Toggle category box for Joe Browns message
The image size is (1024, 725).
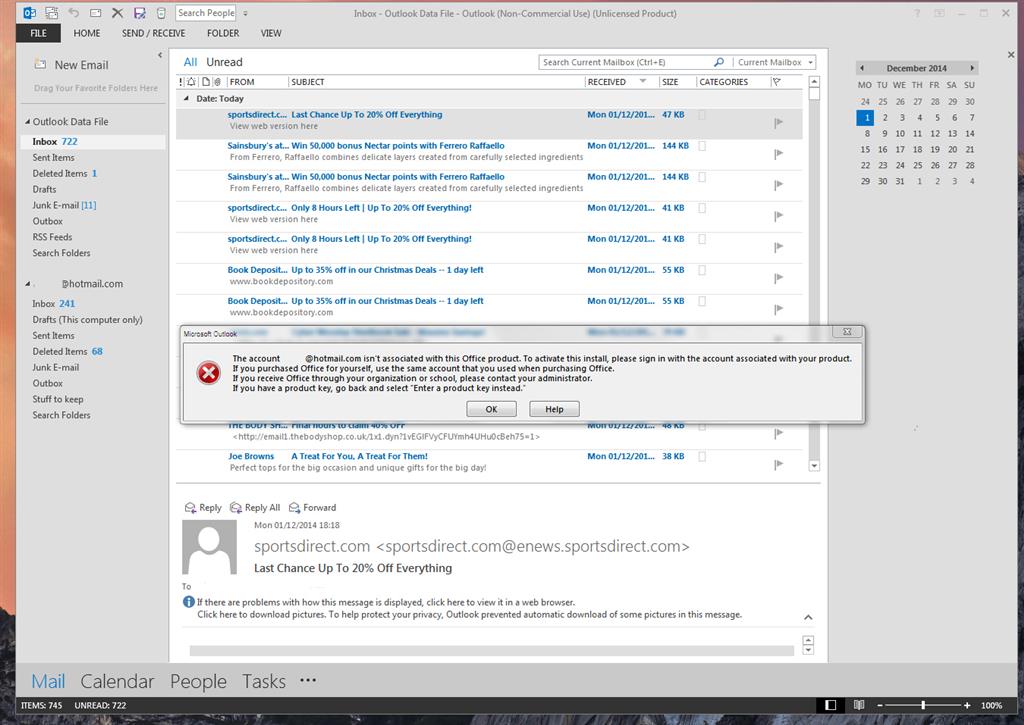702,457
